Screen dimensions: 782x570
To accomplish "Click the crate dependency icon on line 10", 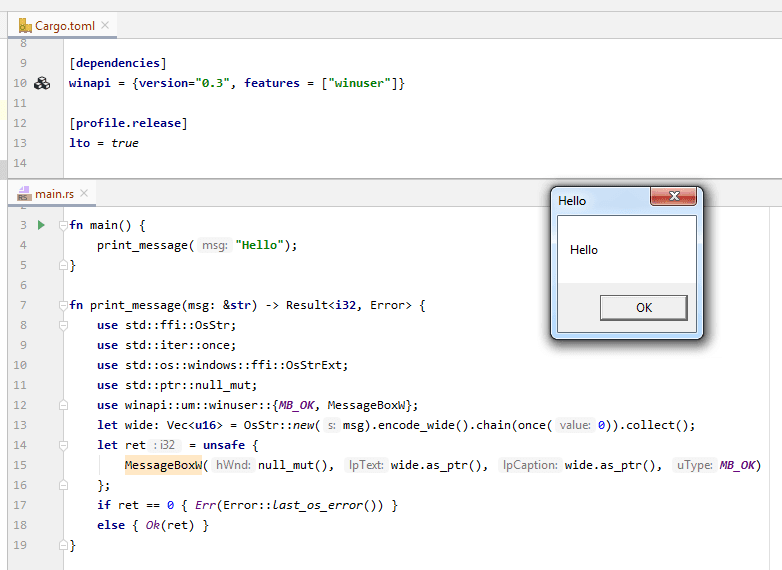I will (42, 83).
